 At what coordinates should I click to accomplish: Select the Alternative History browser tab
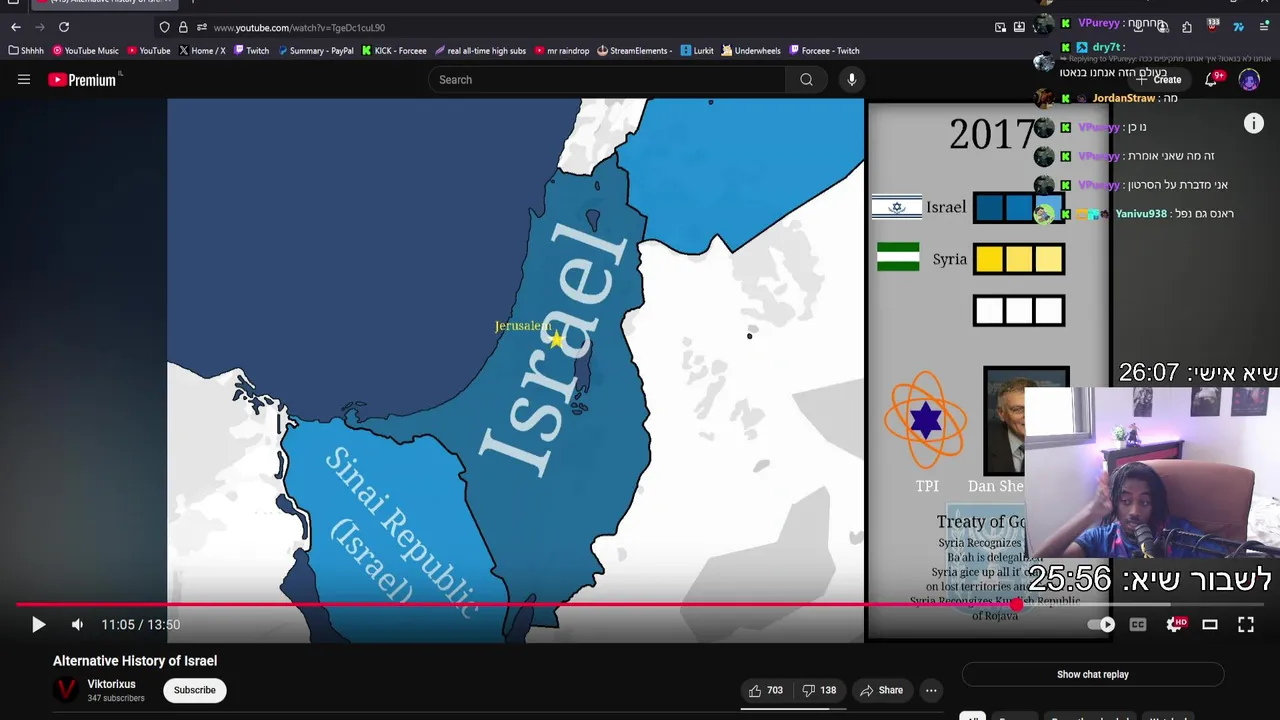click(104, 3)
